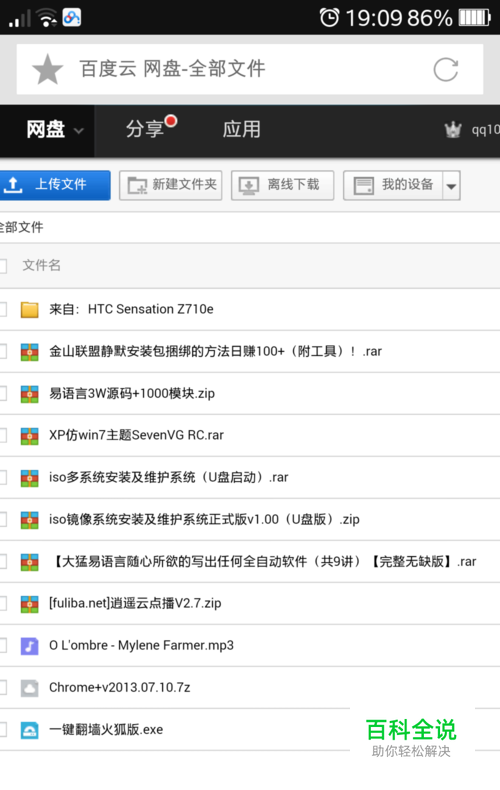Tap the bookmark star icon
The width and height of the screenshot is (500, 790).
tap(47, 69)
